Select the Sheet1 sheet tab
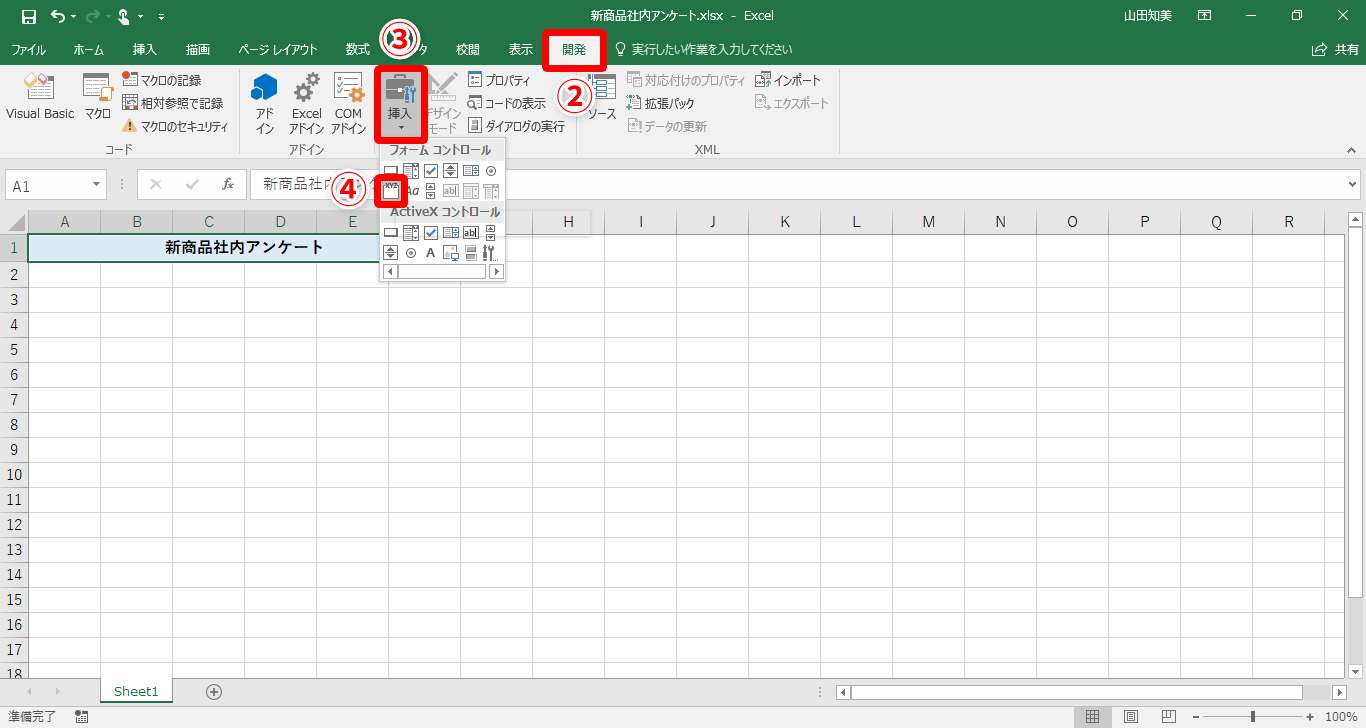This screenshot has height=728, width=1366. coord(136,691)
